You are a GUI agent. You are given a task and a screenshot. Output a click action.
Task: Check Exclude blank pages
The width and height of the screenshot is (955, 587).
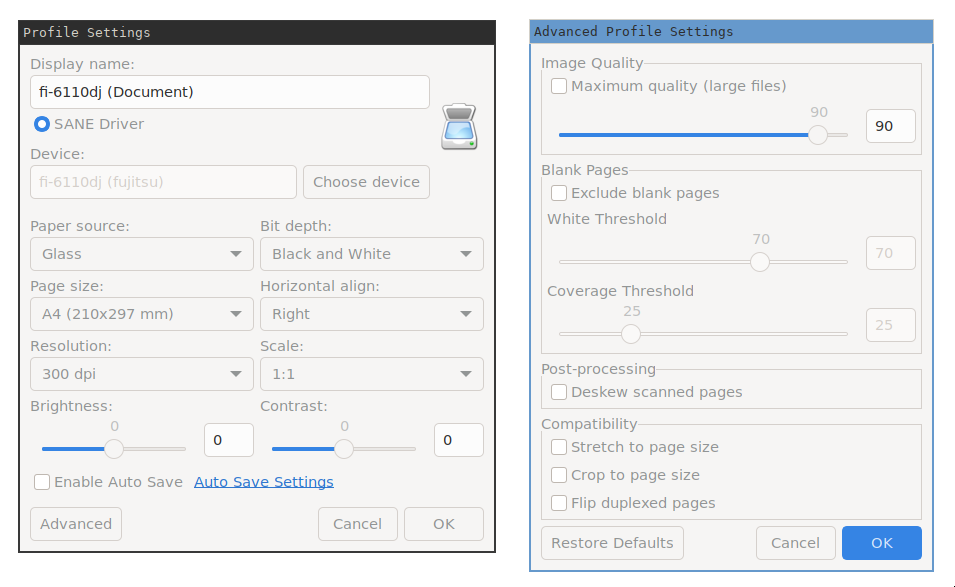[558, 193]
